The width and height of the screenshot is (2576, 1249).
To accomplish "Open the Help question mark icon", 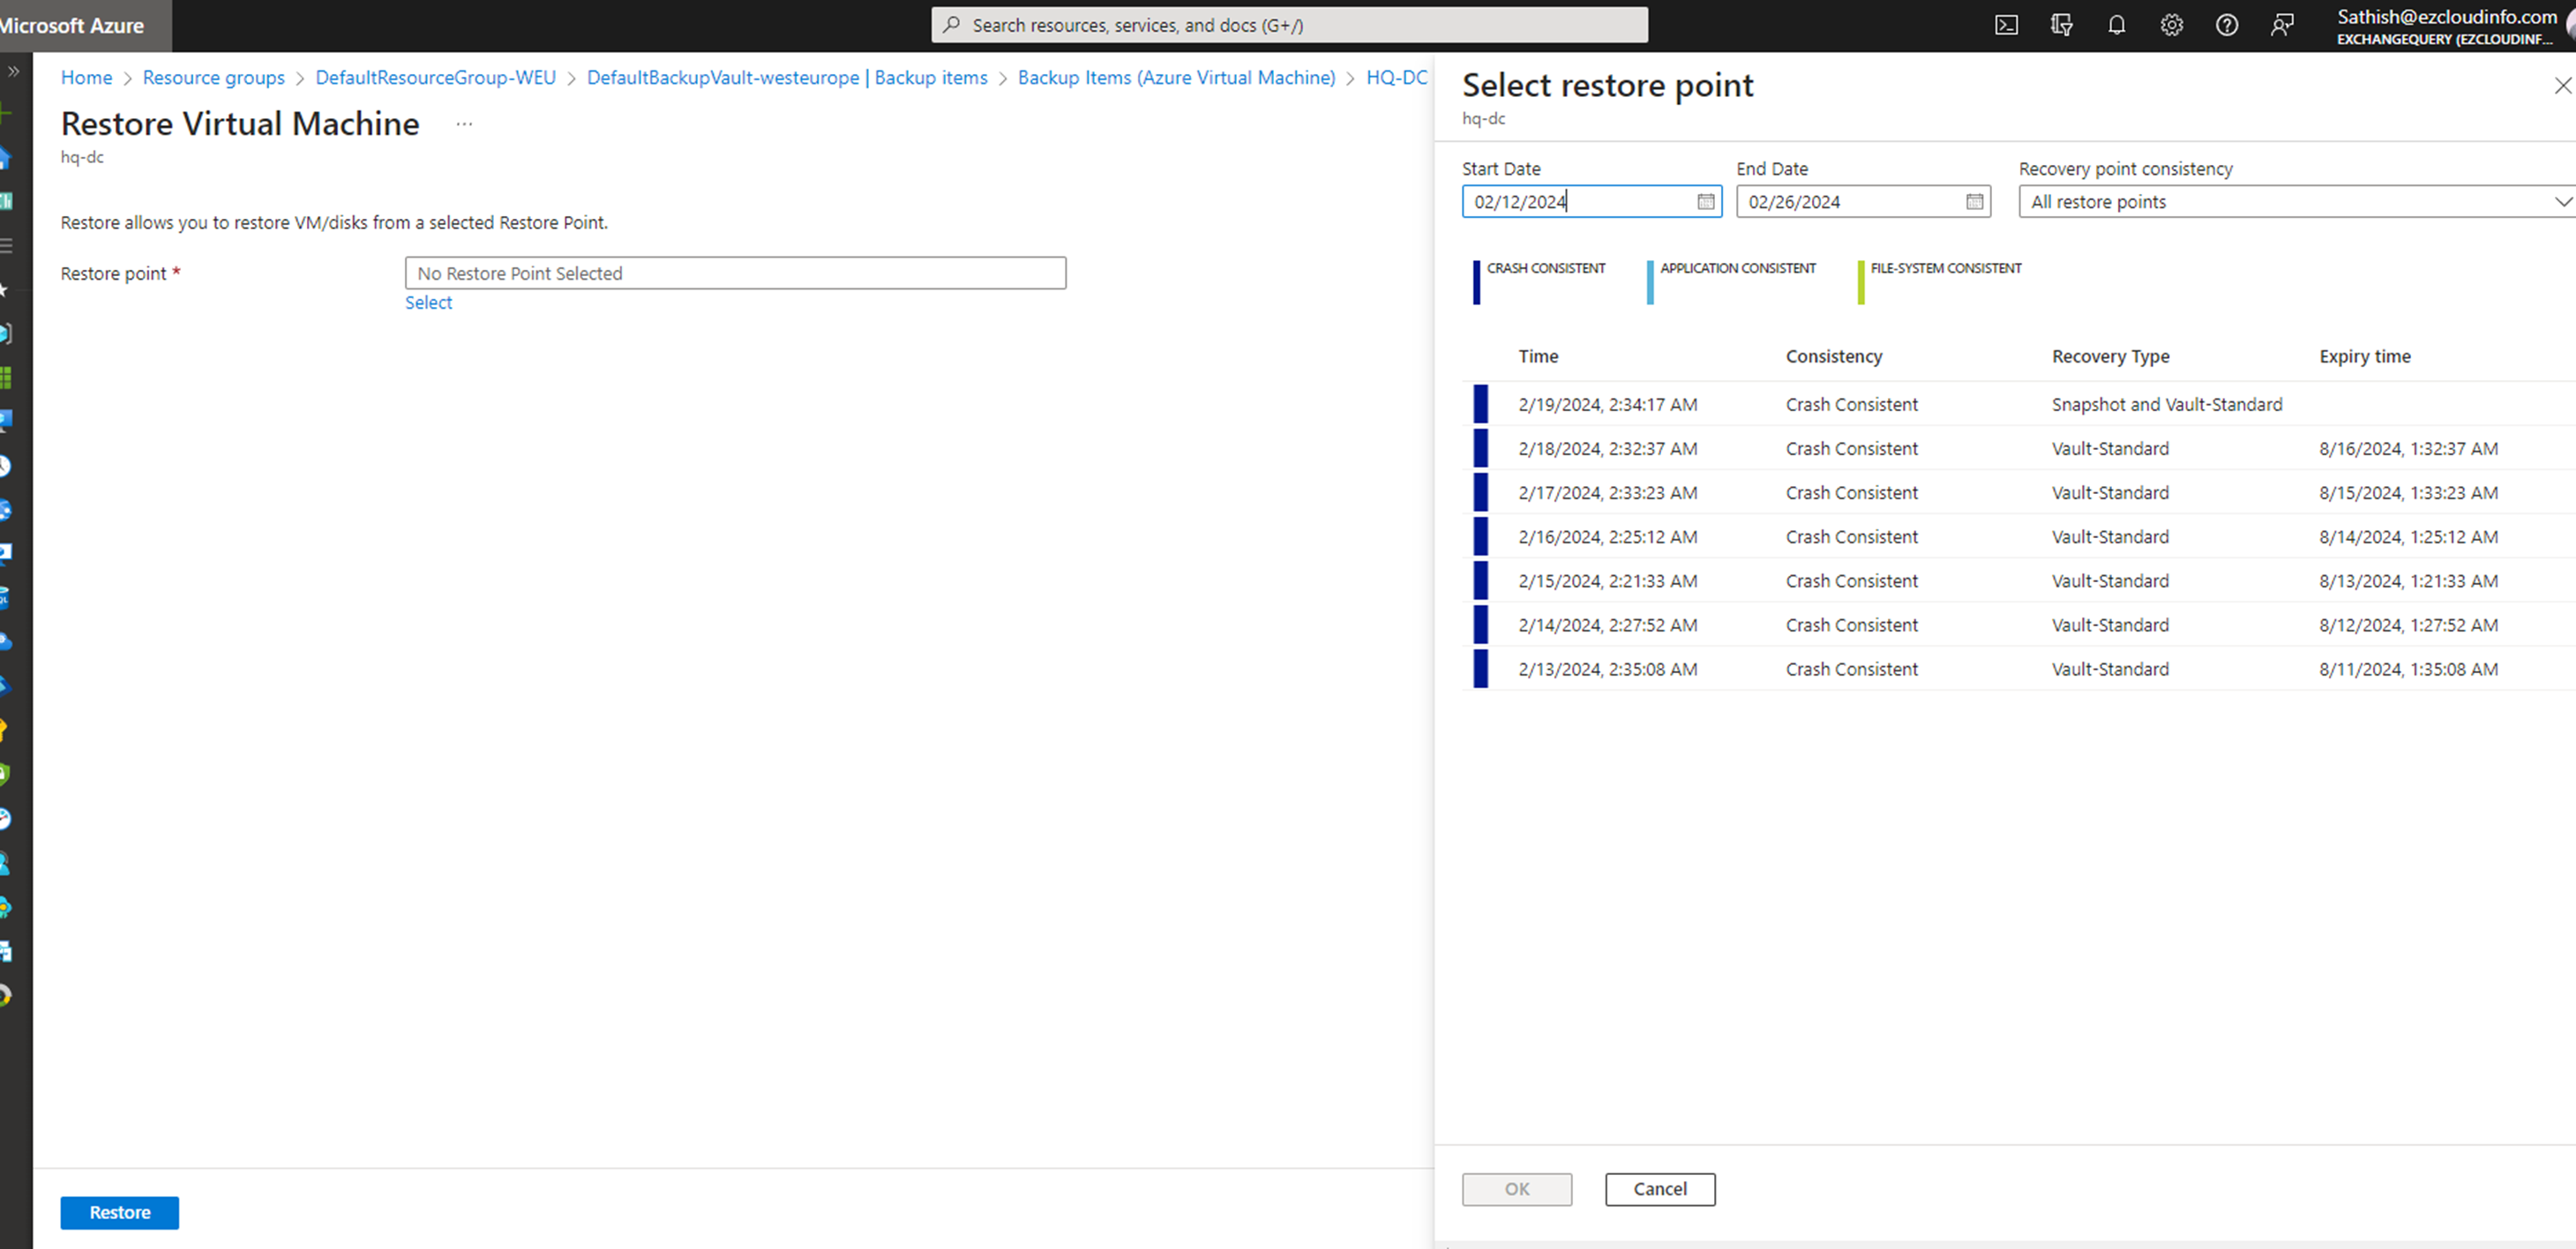I will tap(2226, 25).
